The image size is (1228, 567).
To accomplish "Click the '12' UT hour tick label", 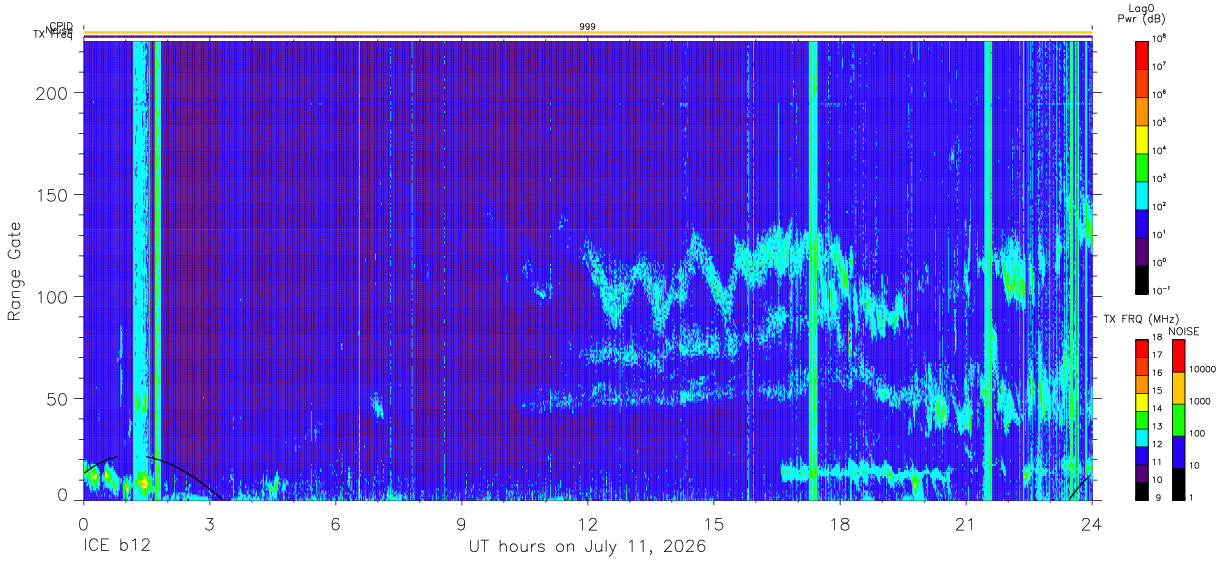I will pyautogui.click(x=587, y=522).
